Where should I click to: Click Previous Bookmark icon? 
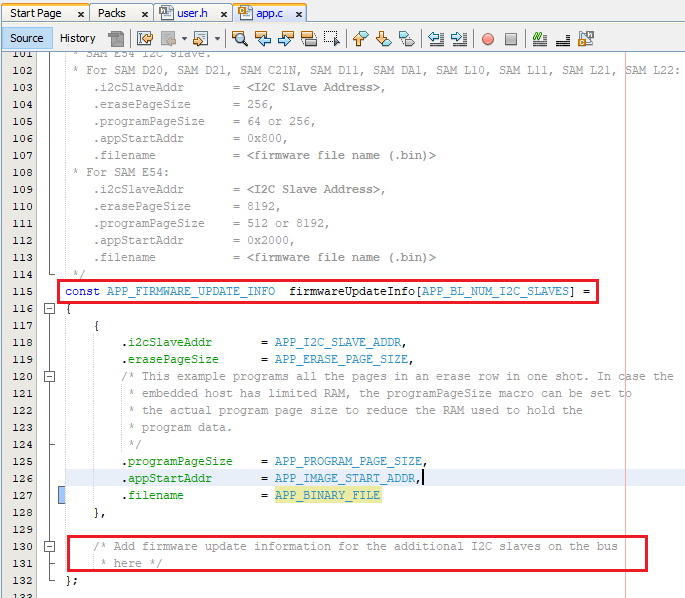[360, 38]
